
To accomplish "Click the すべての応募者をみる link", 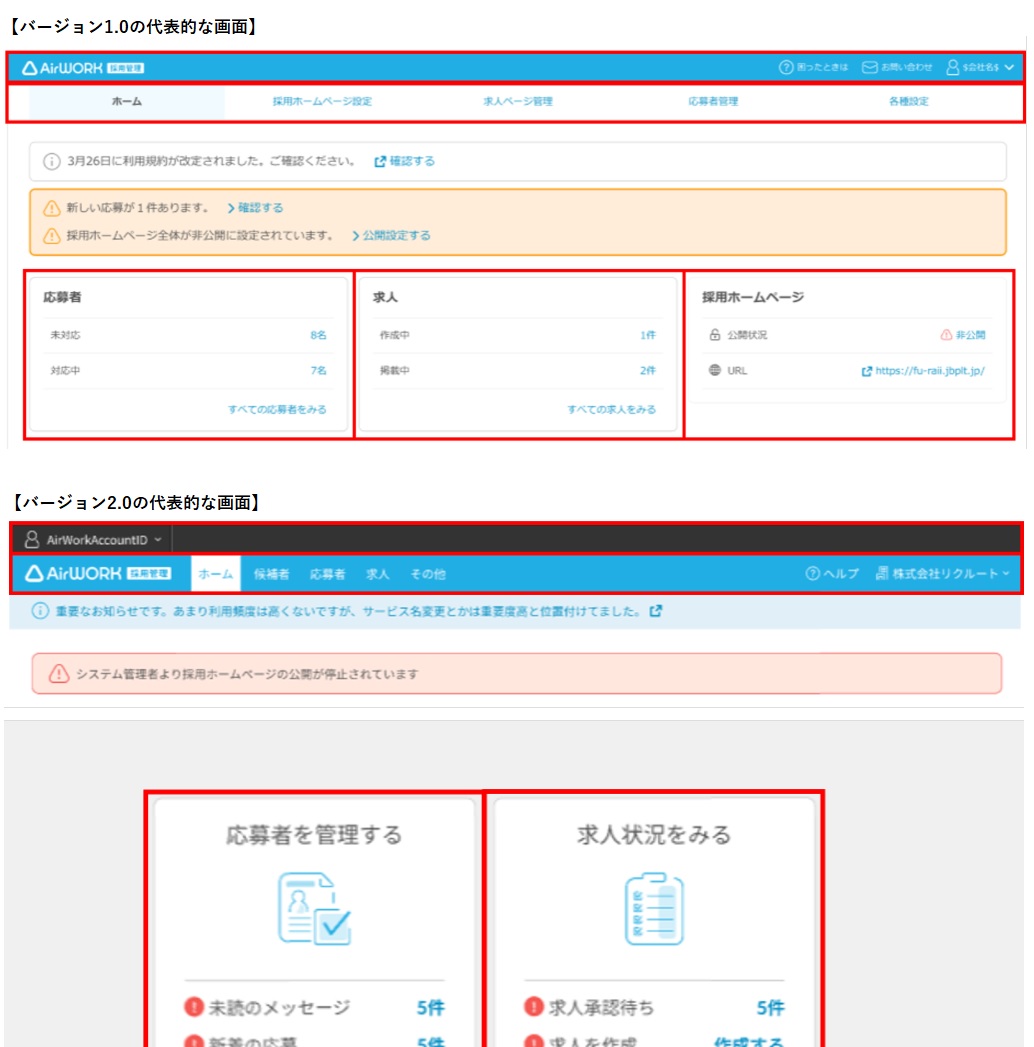I will [x=277, y=409].
